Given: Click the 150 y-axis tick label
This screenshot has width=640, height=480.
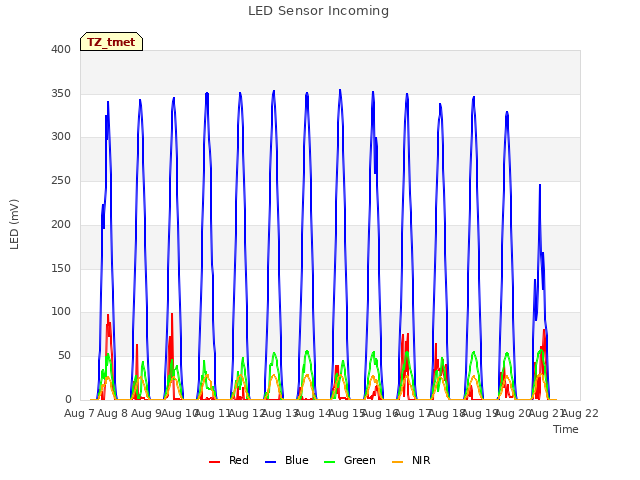Looking at the screenshot, I should point(61,268).
